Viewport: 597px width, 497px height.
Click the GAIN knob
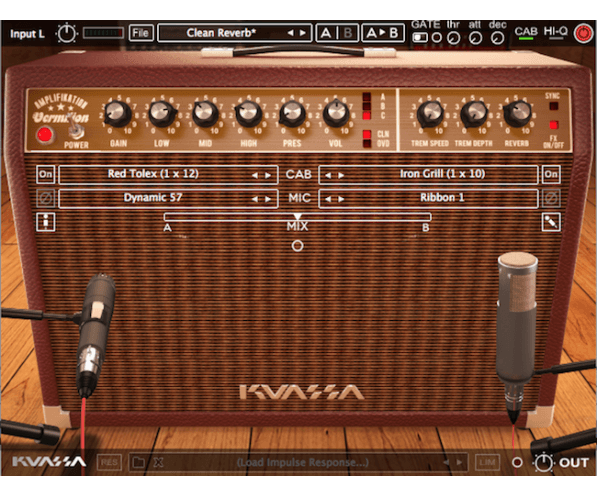(118, 113)
